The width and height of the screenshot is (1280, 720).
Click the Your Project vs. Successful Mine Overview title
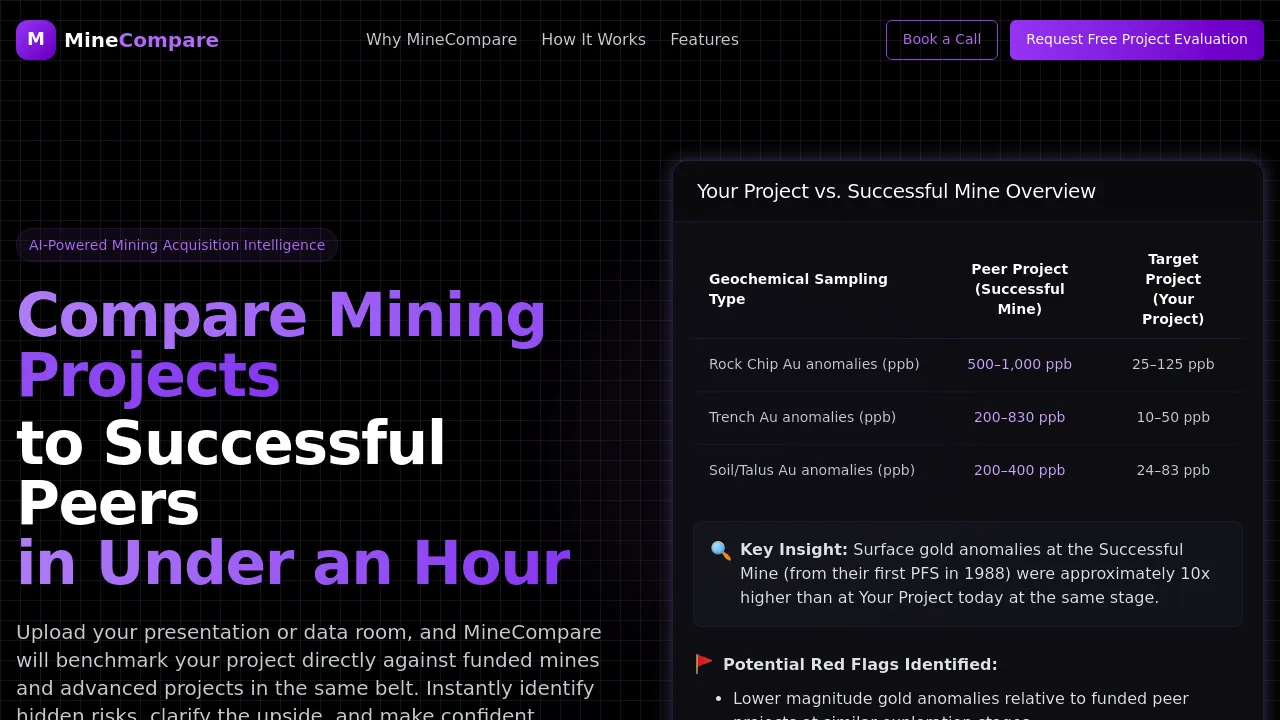[x=896, y=191]
